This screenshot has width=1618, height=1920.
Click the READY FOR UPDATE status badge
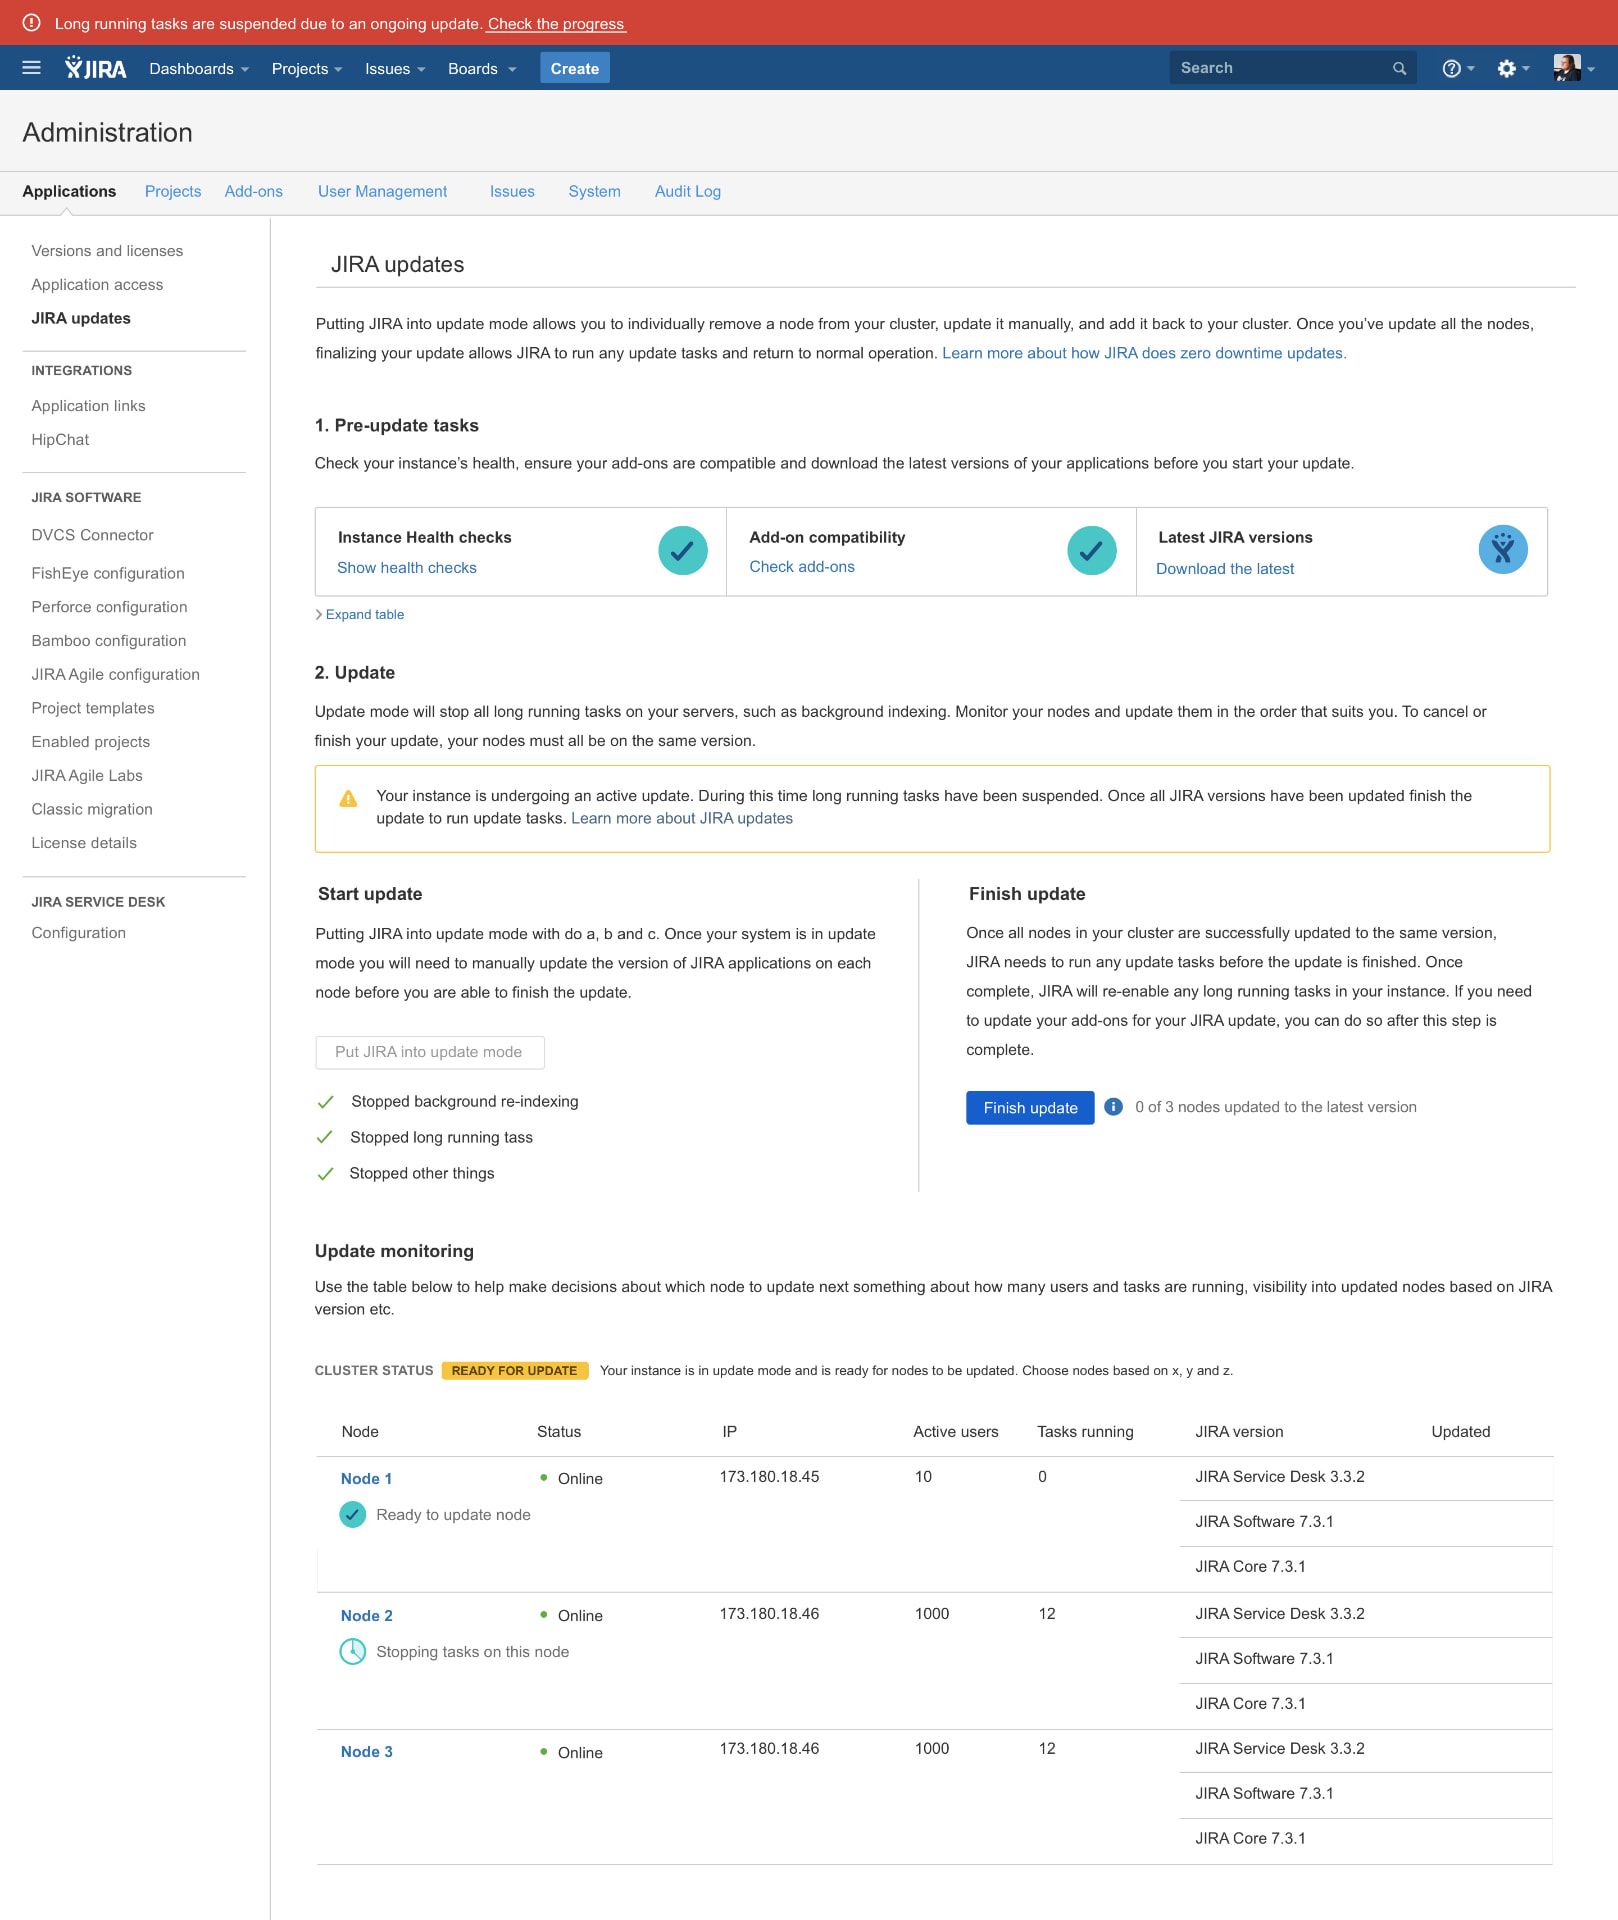[514, 1371]
